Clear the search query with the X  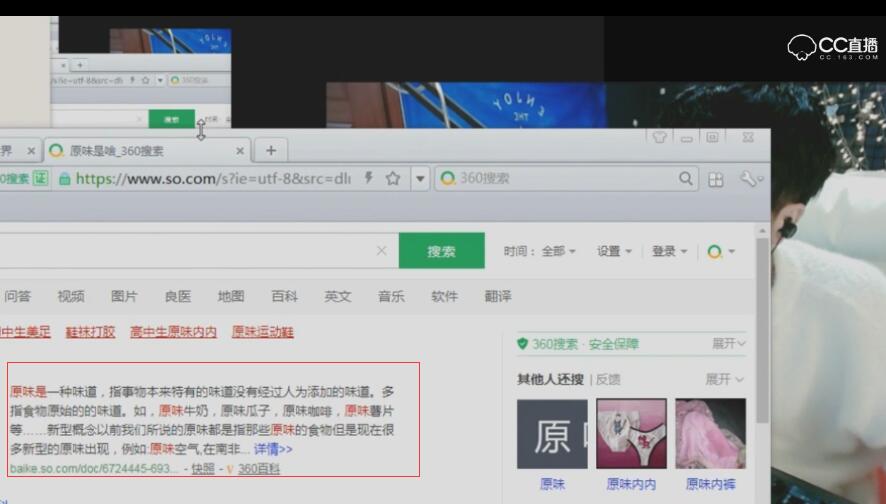point(381,250)
